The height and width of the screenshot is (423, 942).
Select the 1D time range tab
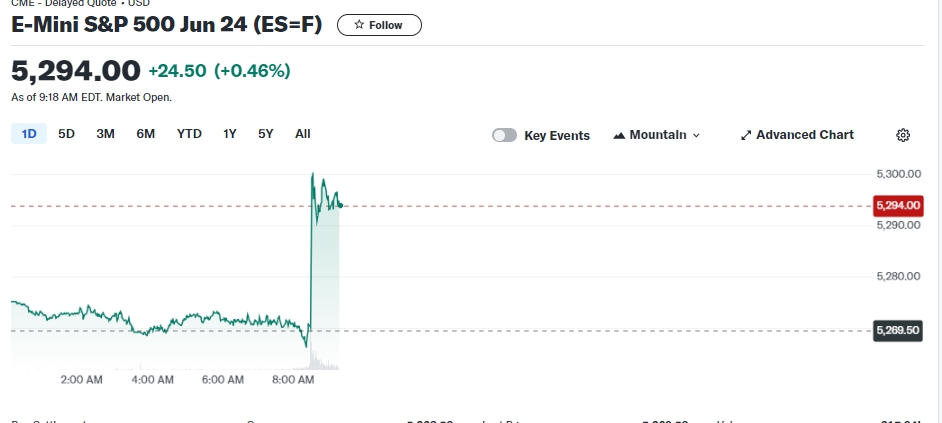29,133
